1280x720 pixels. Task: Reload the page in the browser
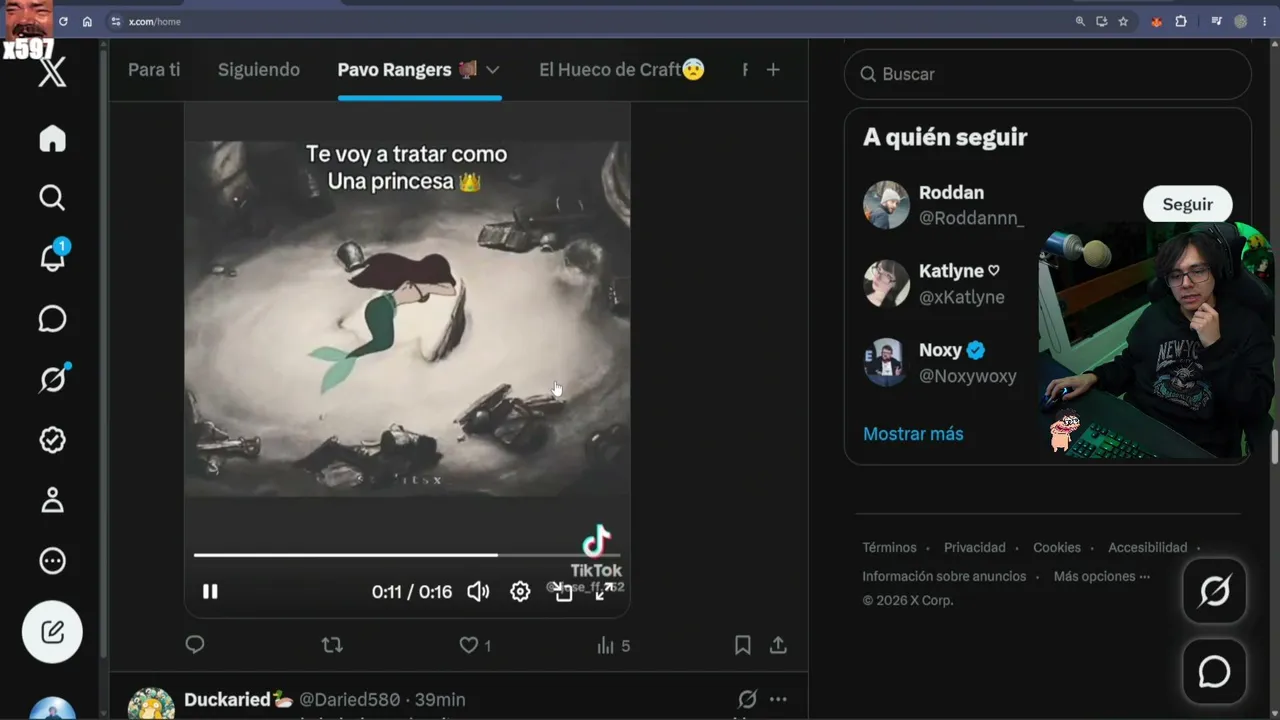[x=63, y=21]
